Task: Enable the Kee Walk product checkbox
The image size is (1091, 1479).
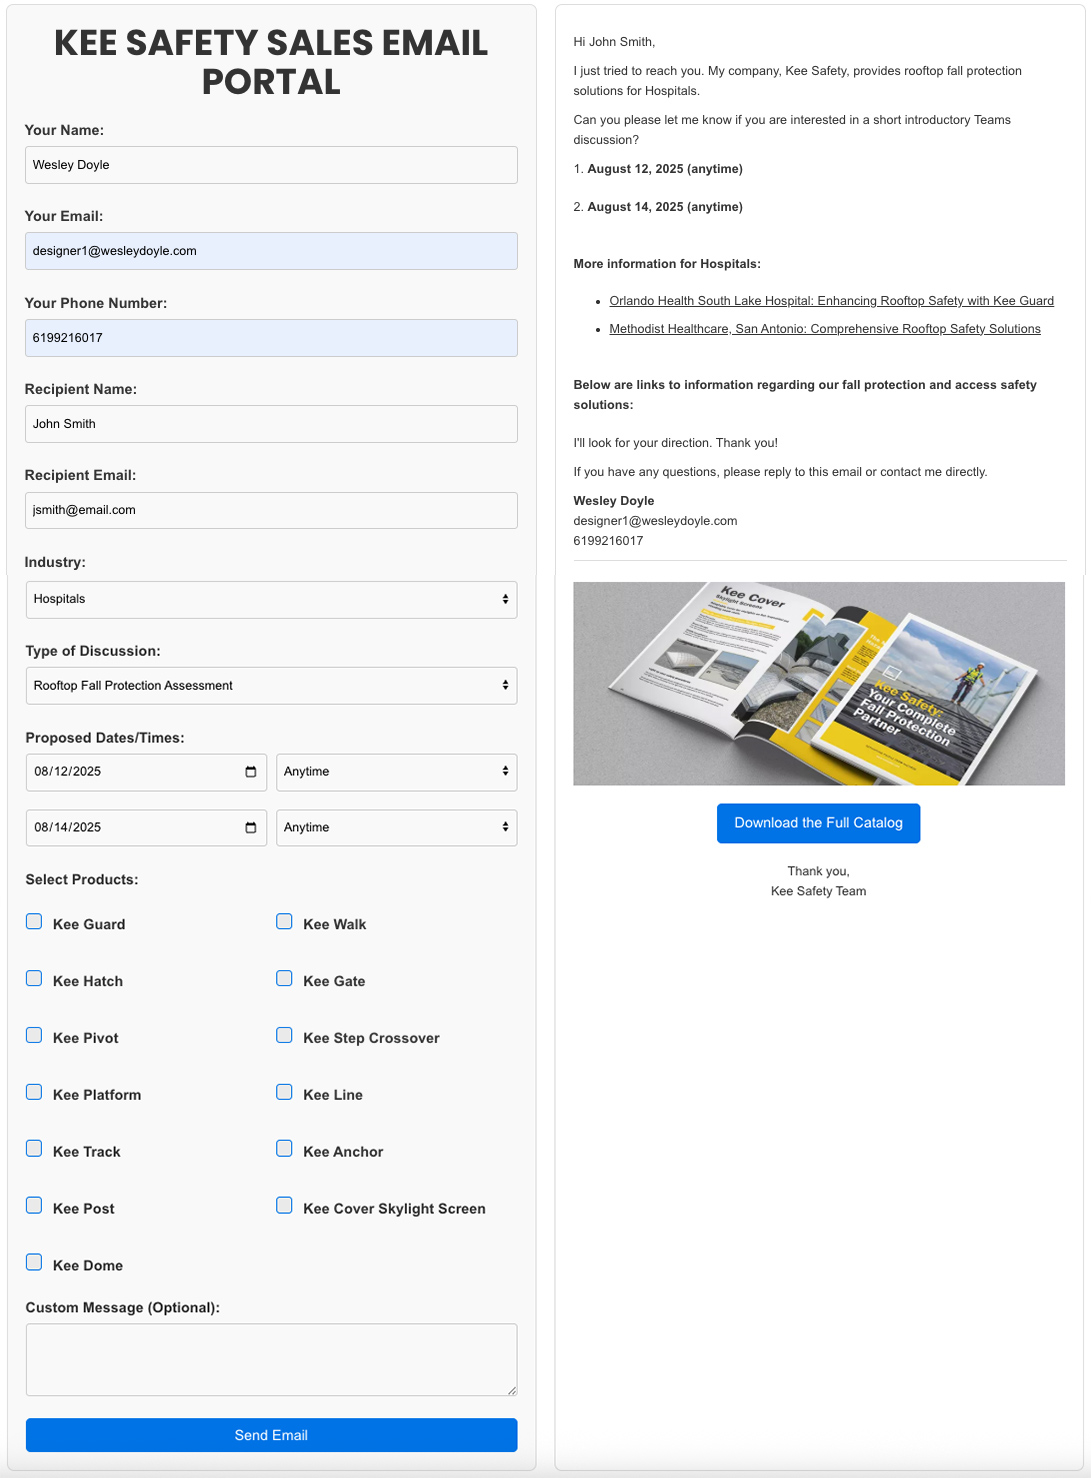Action: (285, 922)
